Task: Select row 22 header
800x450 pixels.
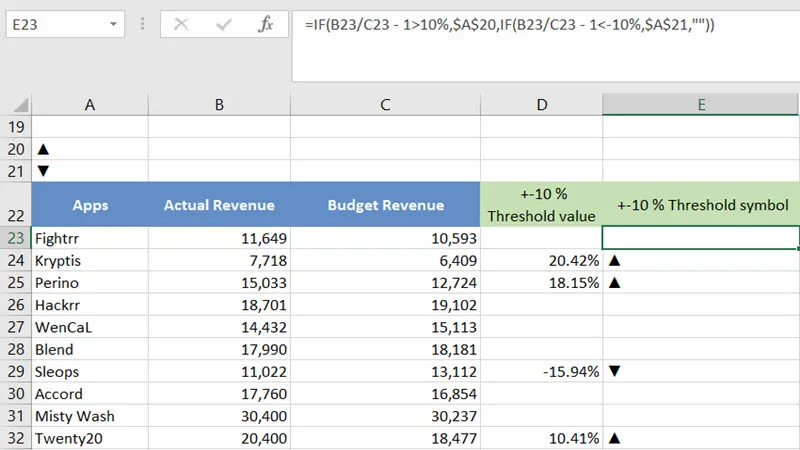Action: point(15,205)
